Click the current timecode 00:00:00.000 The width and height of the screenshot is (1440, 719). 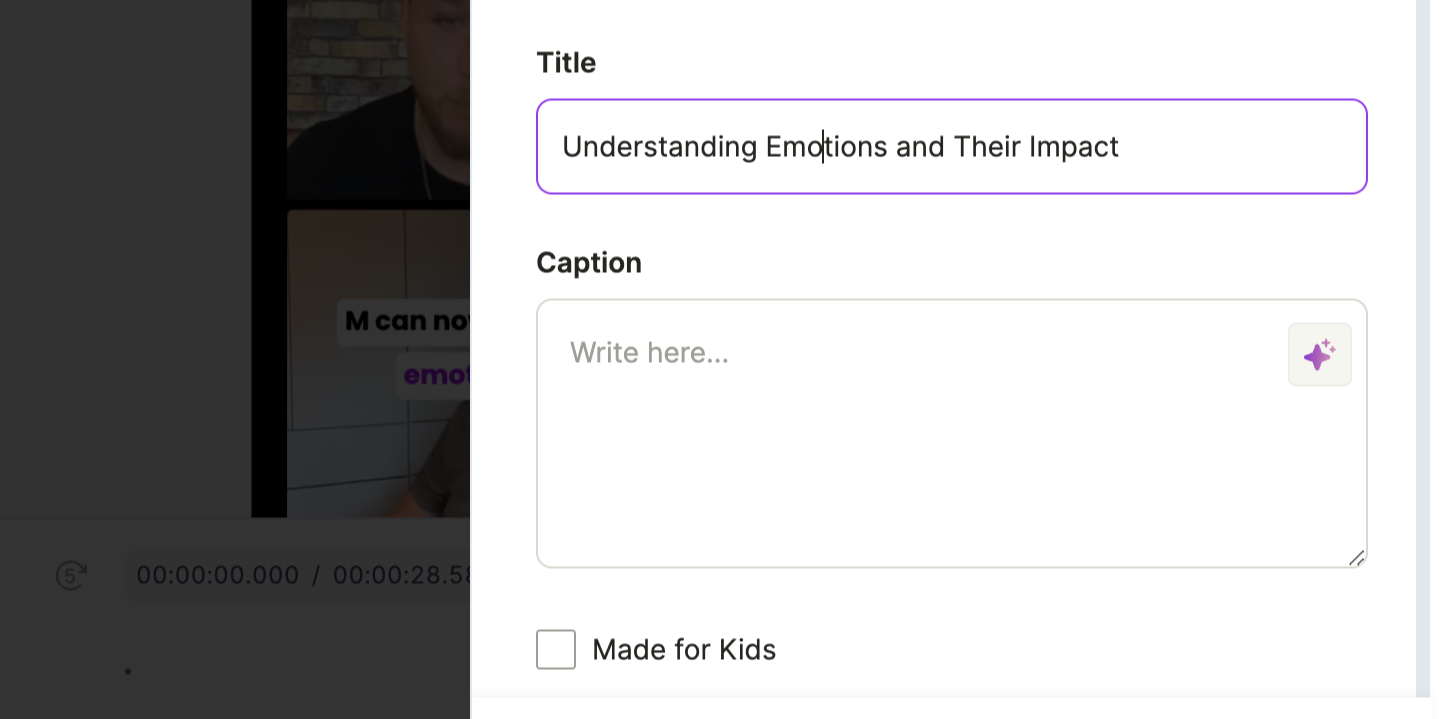point(218,575)
